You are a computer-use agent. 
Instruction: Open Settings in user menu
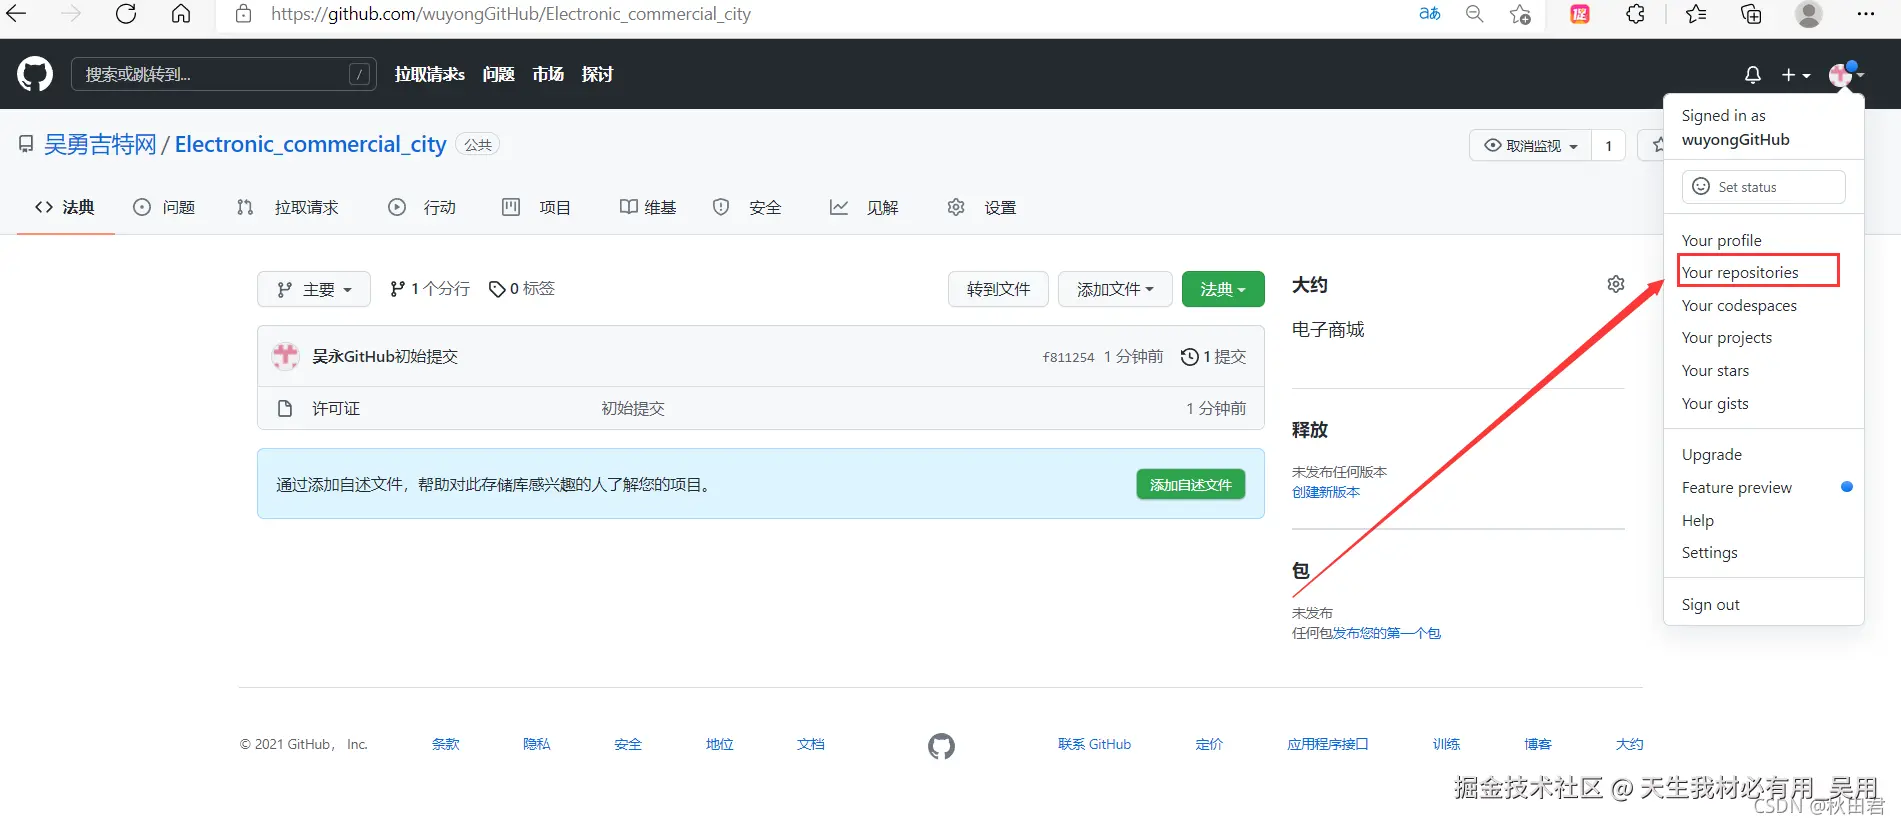click(1710, 552)
